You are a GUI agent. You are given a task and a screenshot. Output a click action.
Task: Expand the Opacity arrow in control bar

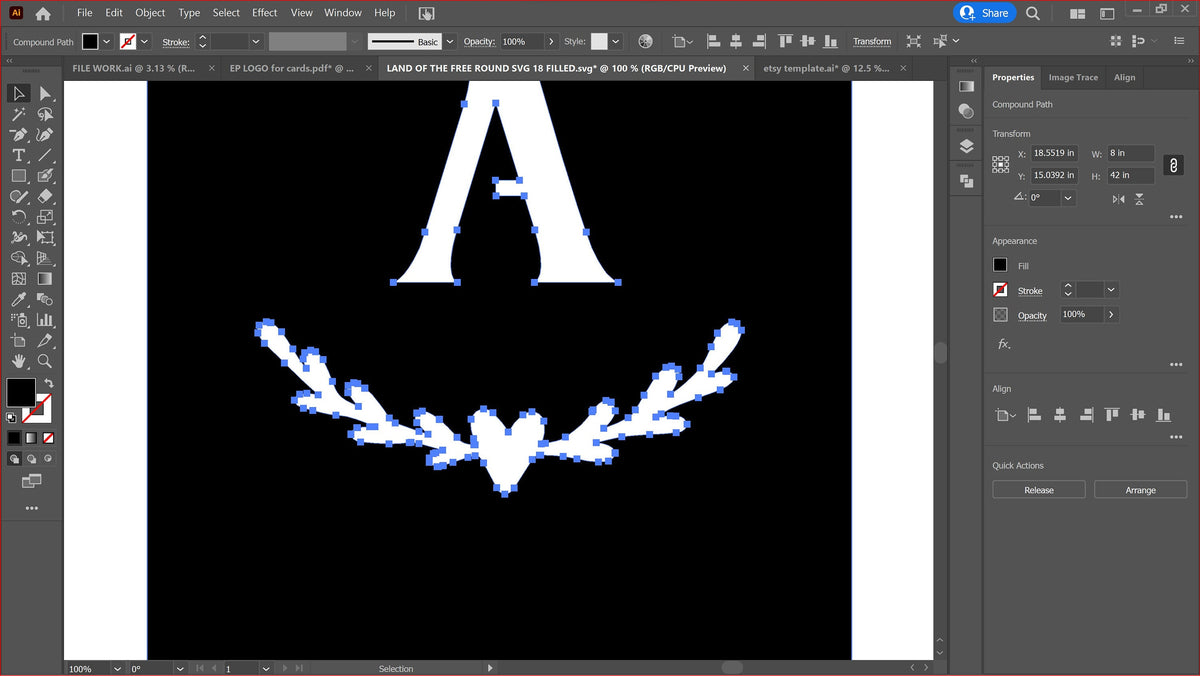[551, 41]
